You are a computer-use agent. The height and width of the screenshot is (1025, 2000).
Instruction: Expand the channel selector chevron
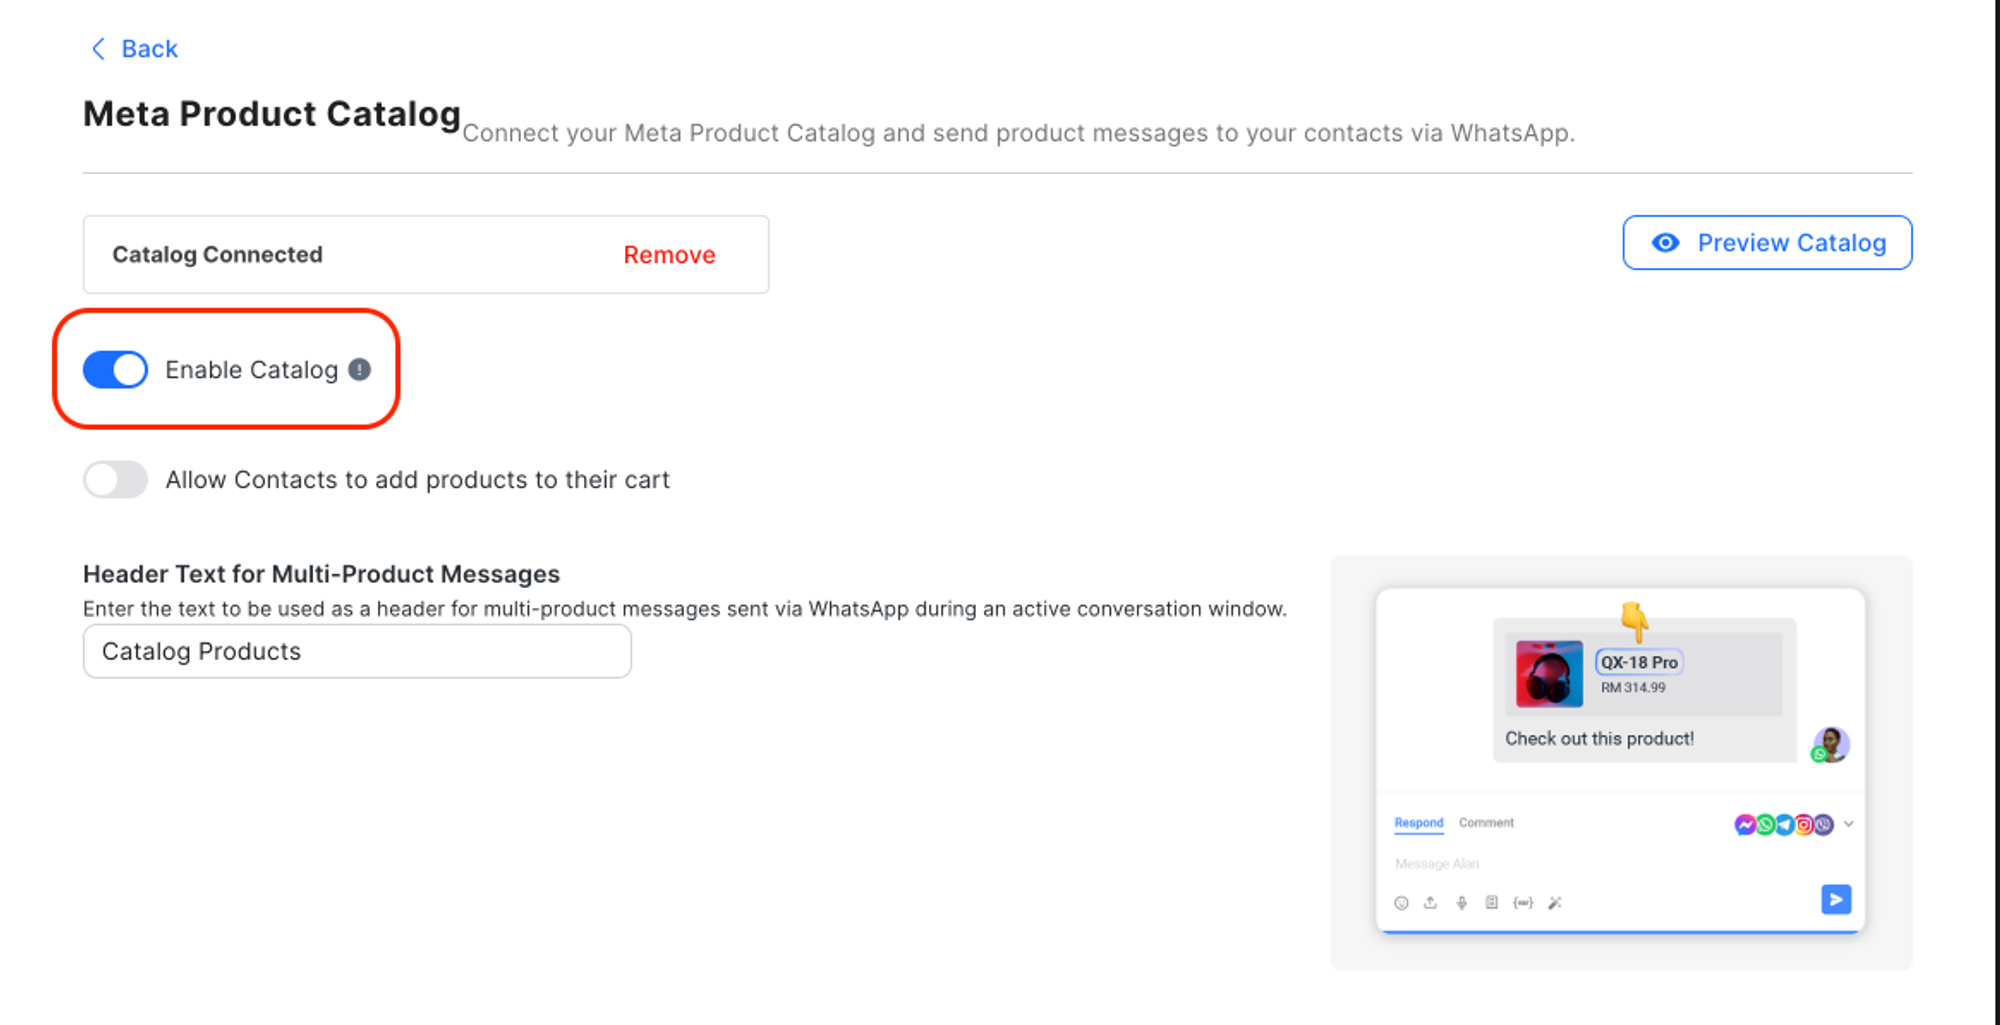coord(1849,824)
